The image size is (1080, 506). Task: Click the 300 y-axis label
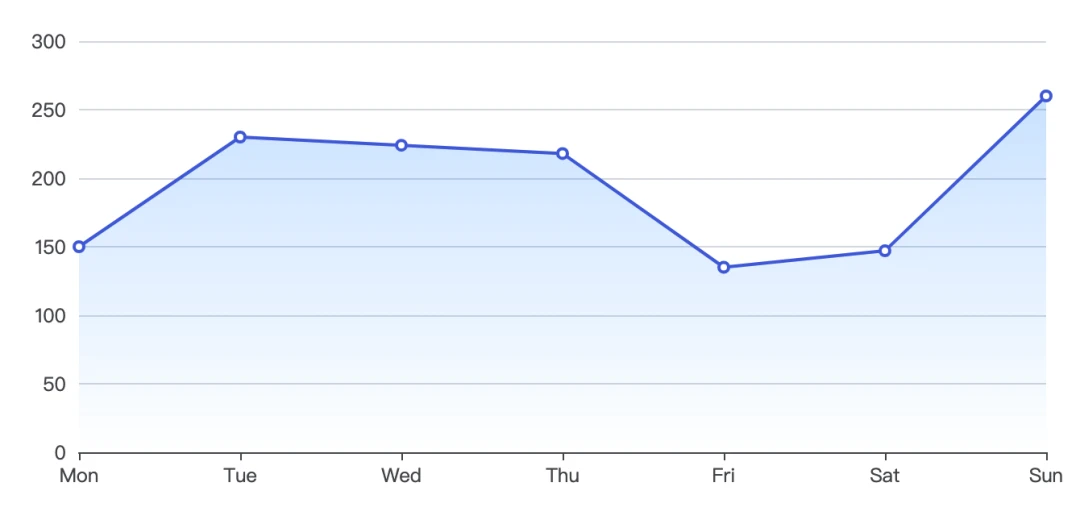49,42
